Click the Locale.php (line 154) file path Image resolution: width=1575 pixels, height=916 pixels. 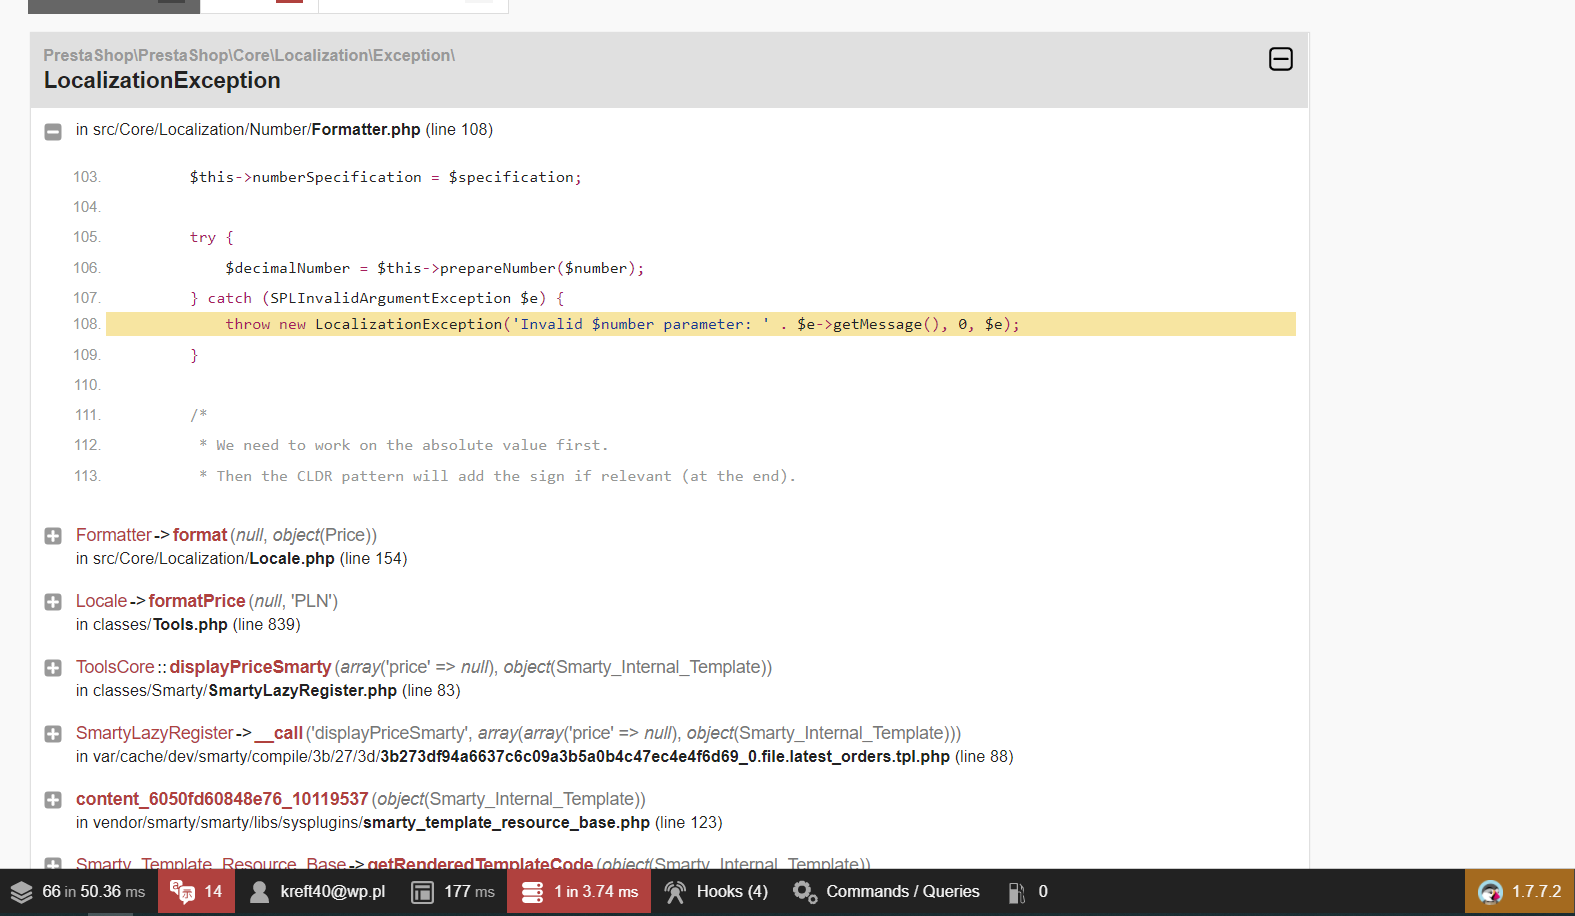coord(241,559)
